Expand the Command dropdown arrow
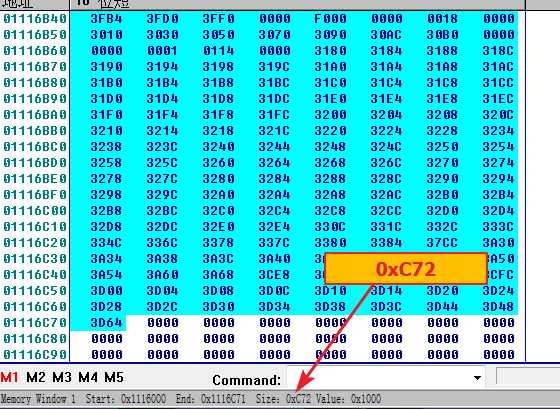Viewport: 560px width, 409px height. pos(477,378)
